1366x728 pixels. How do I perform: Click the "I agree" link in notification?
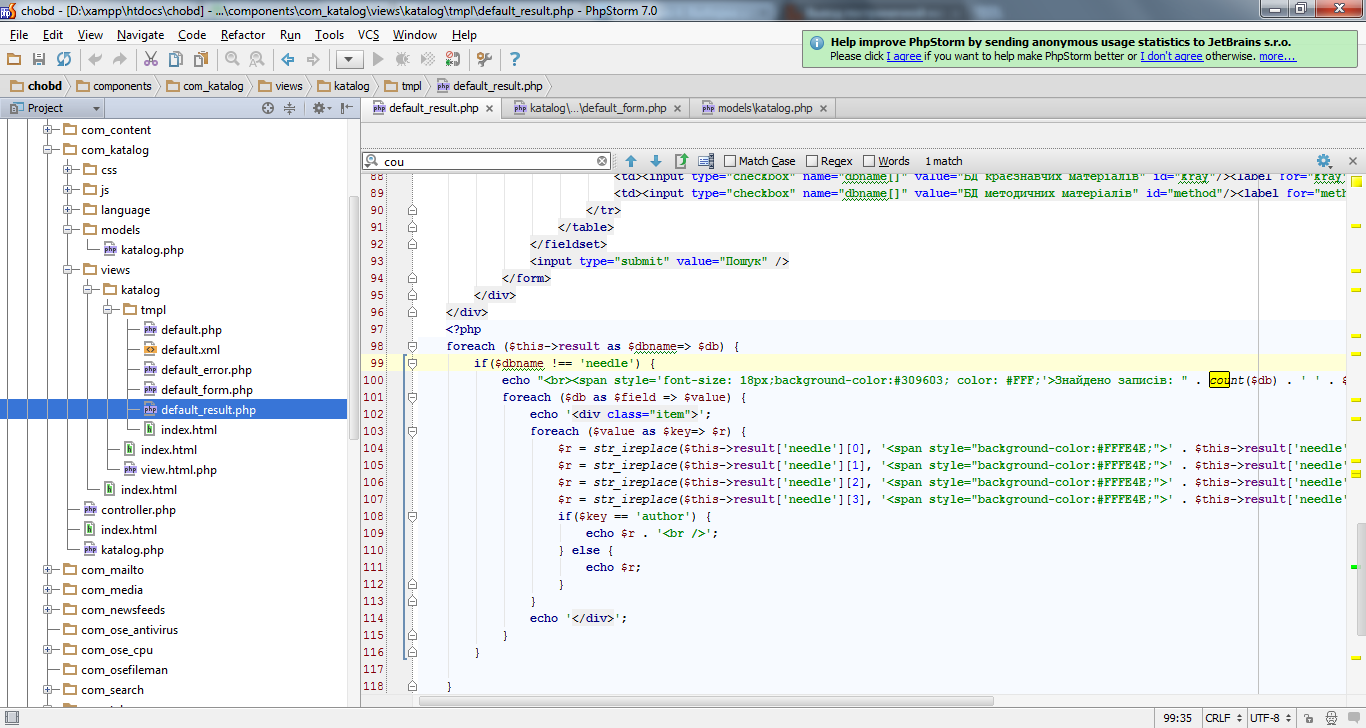click(904, 57)
